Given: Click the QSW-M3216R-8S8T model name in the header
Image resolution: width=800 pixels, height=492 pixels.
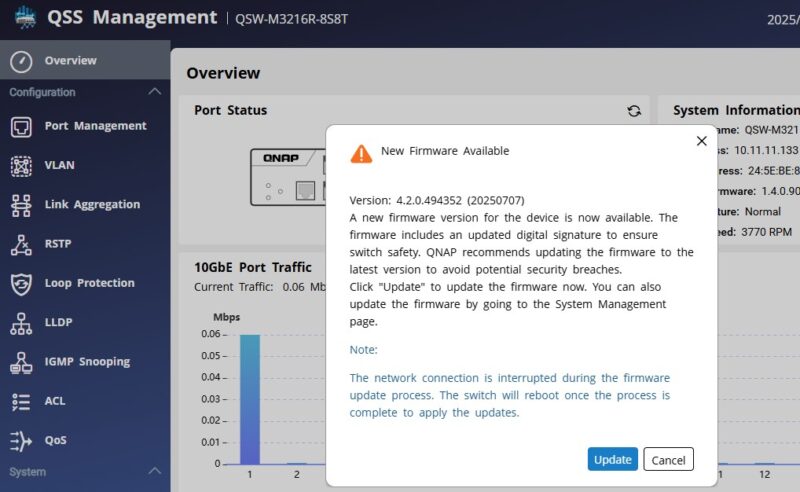Looking at the screenshot, I should pos(291,19).
